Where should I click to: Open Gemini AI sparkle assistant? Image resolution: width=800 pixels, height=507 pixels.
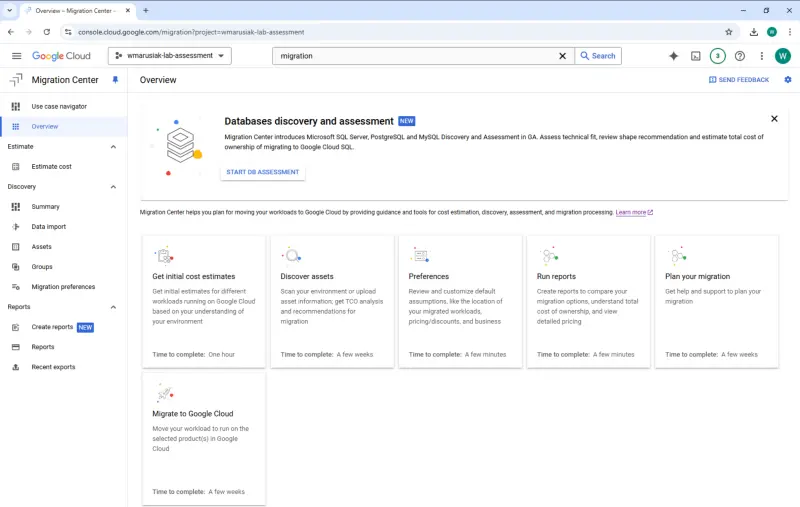click(673, 56)
